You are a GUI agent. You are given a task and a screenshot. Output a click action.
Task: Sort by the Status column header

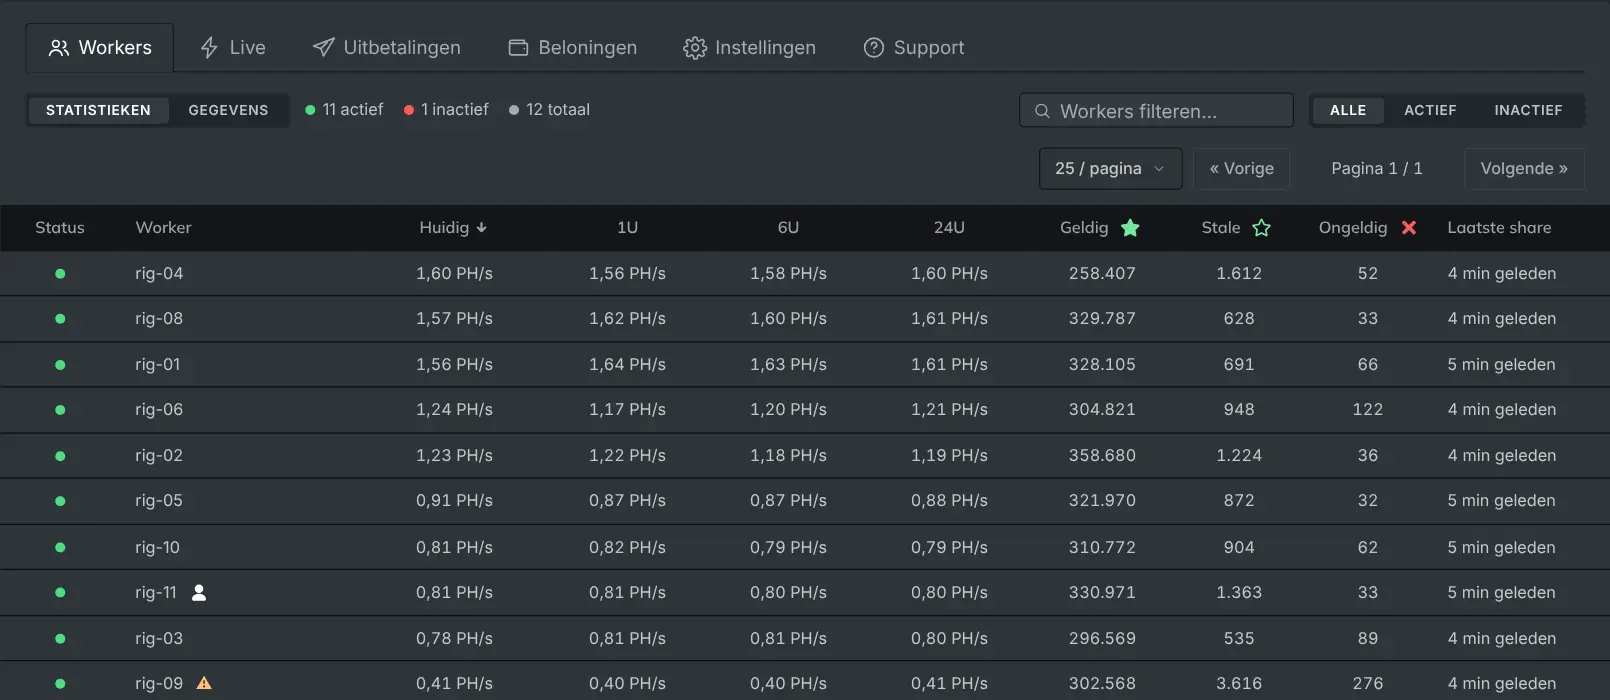coord(60,228)
